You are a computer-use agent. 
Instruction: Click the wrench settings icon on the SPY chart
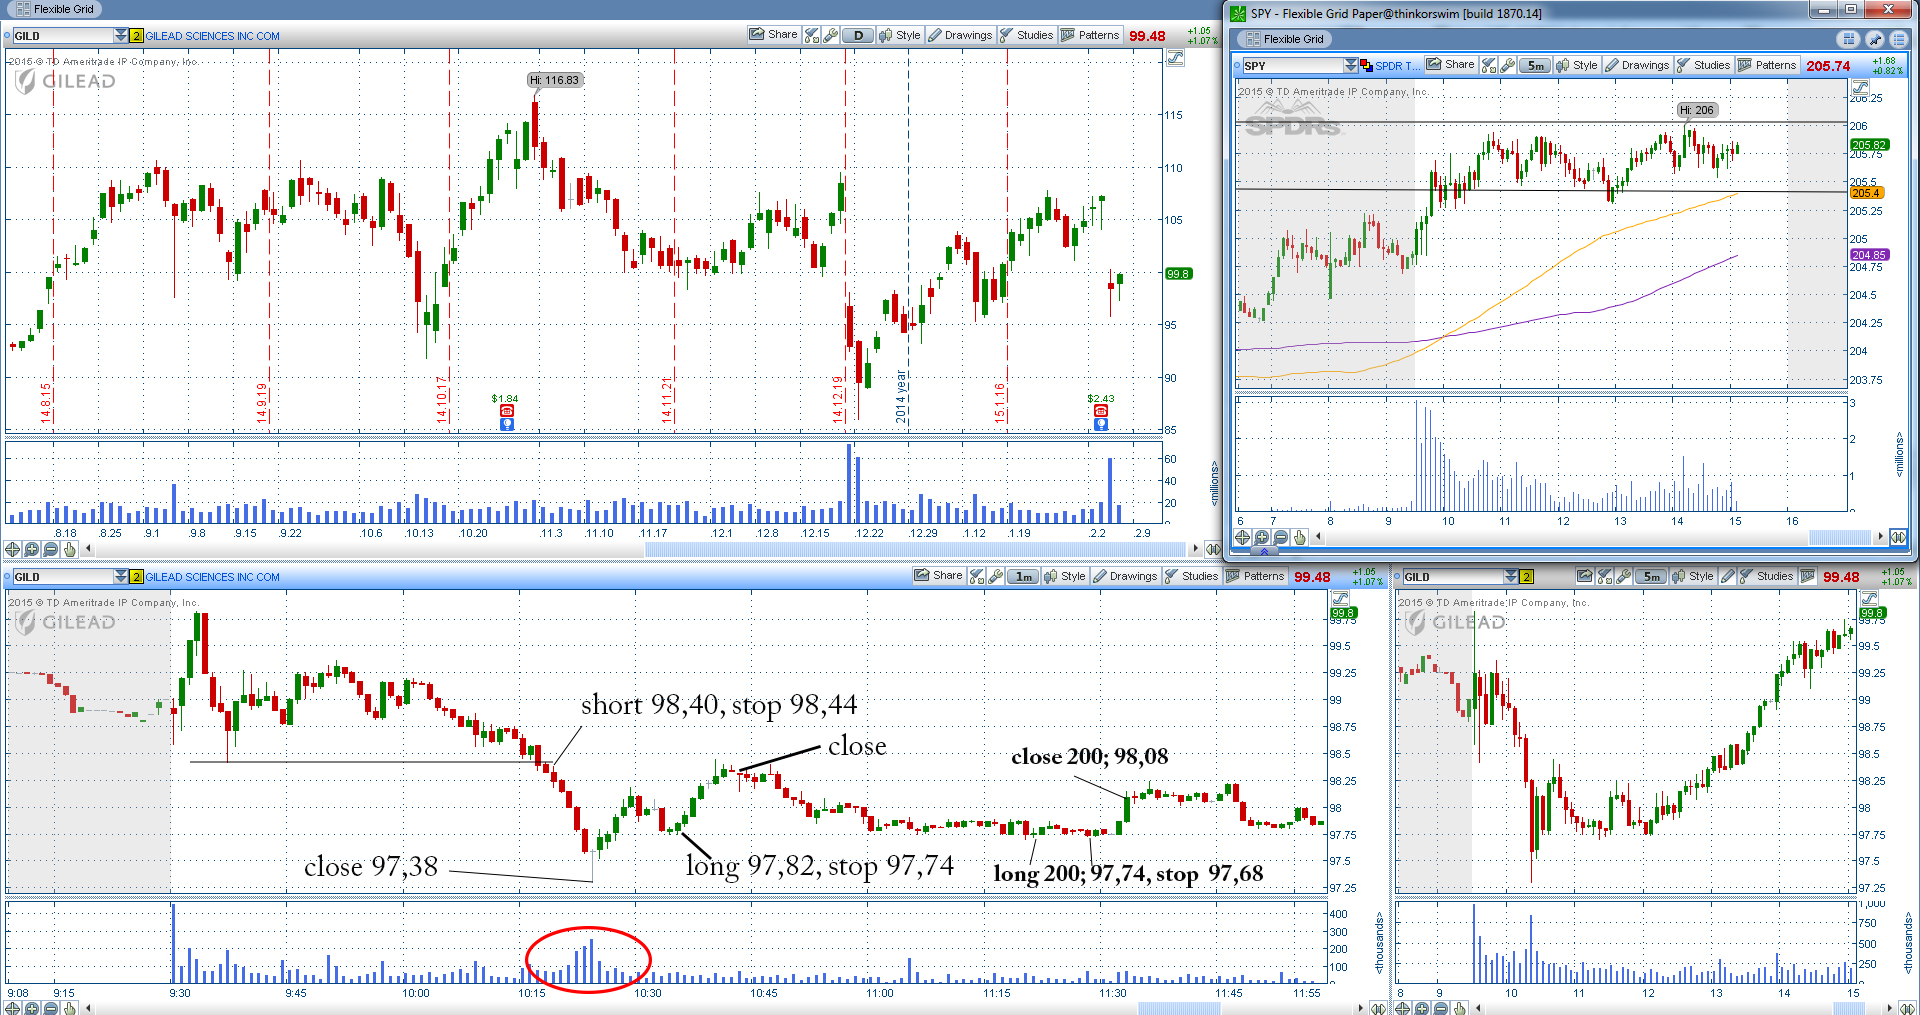[1507, 65]
